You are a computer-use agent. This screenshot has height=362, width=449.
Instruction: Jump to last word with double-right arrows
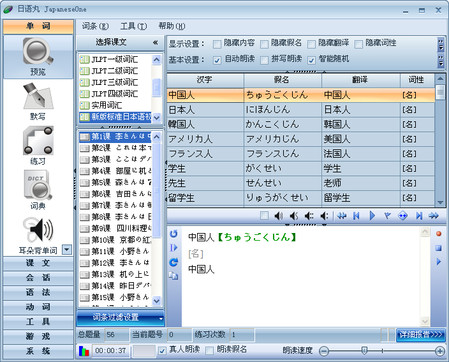(434, 216)
